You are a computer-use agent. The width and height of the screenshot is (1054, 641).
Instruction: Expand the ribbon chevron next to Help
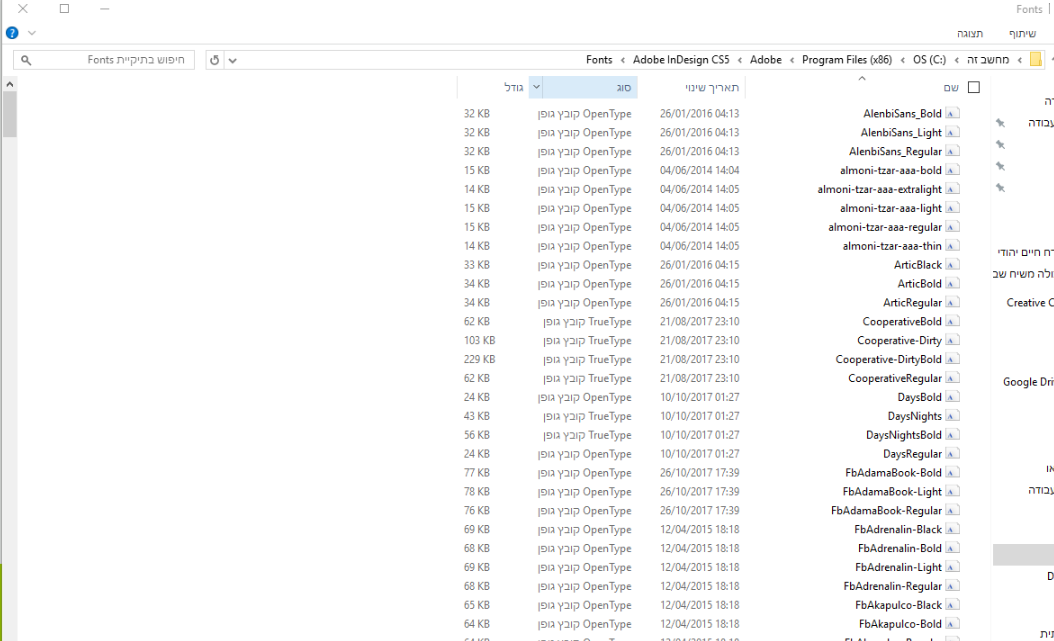[x=32, y=32]
